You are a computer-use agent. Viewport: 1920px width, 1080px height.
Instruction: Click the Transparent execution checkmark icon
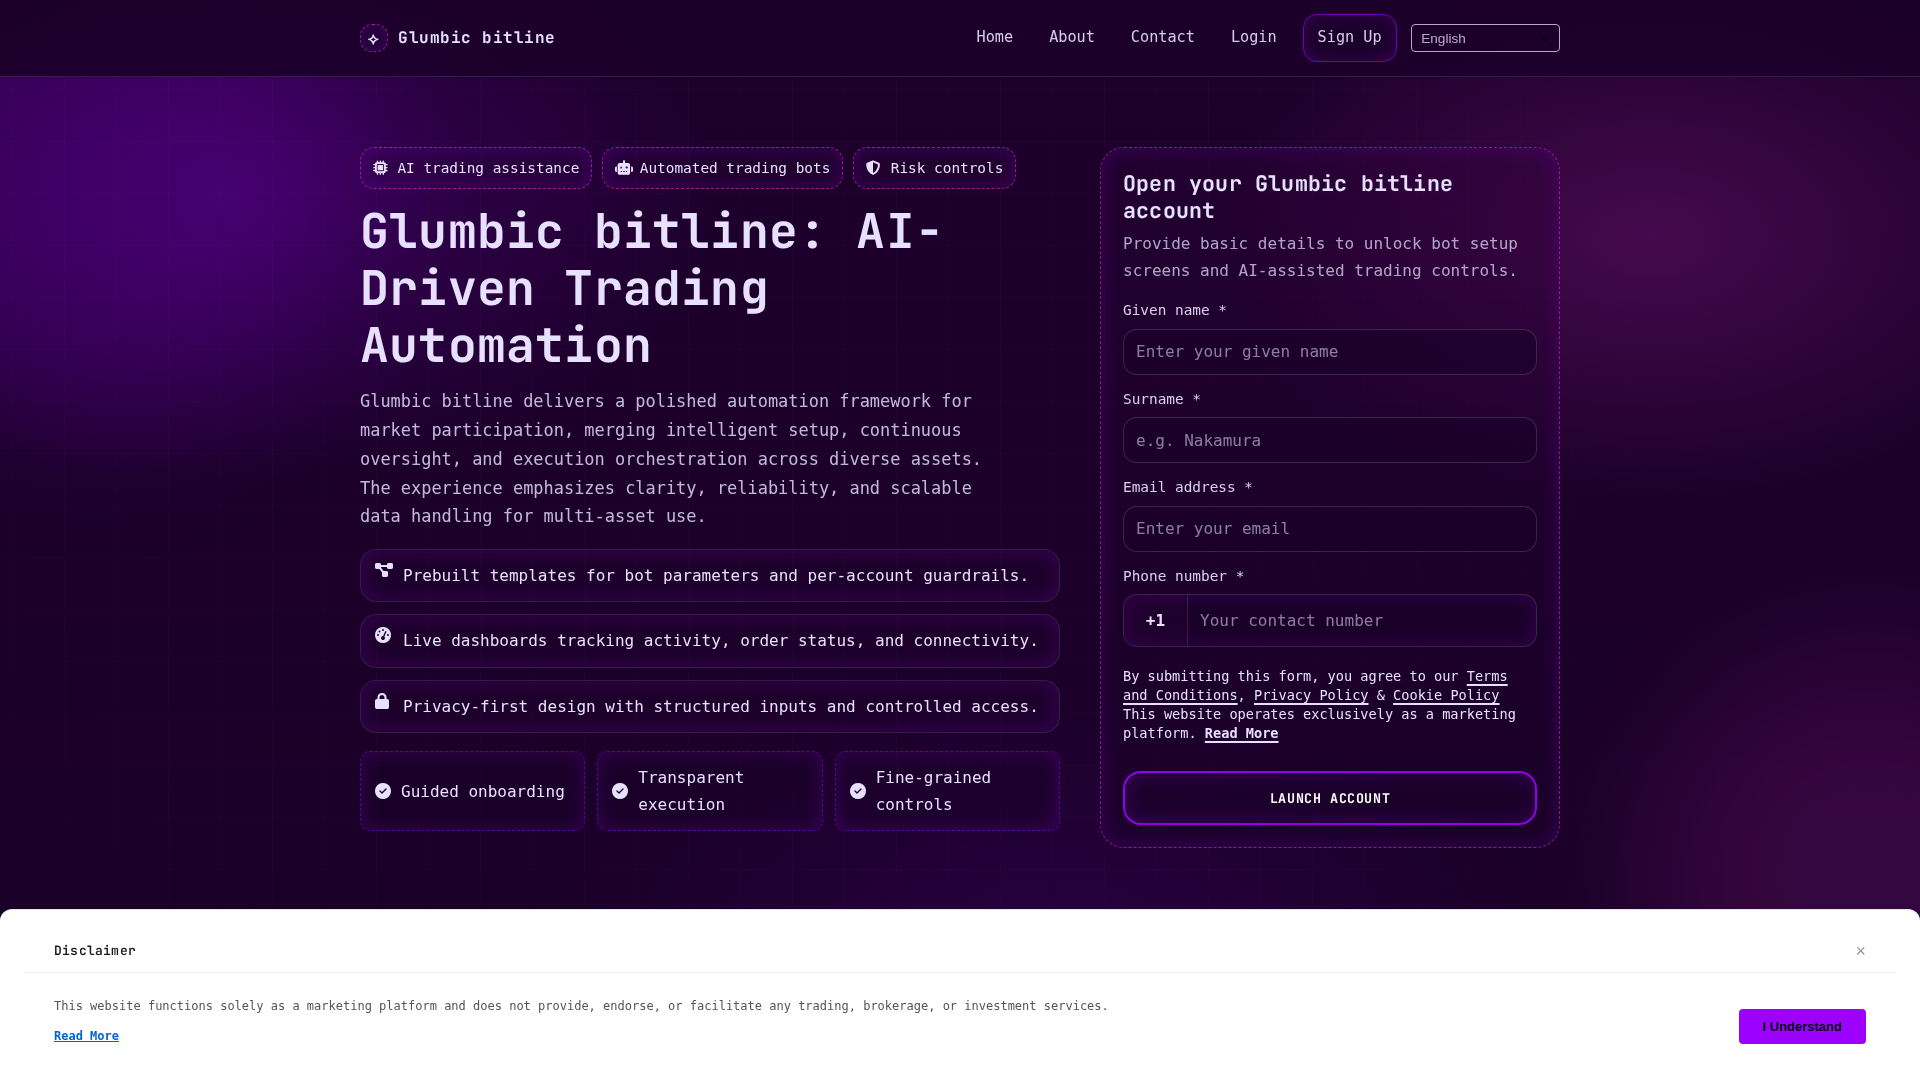click(620, 791)
